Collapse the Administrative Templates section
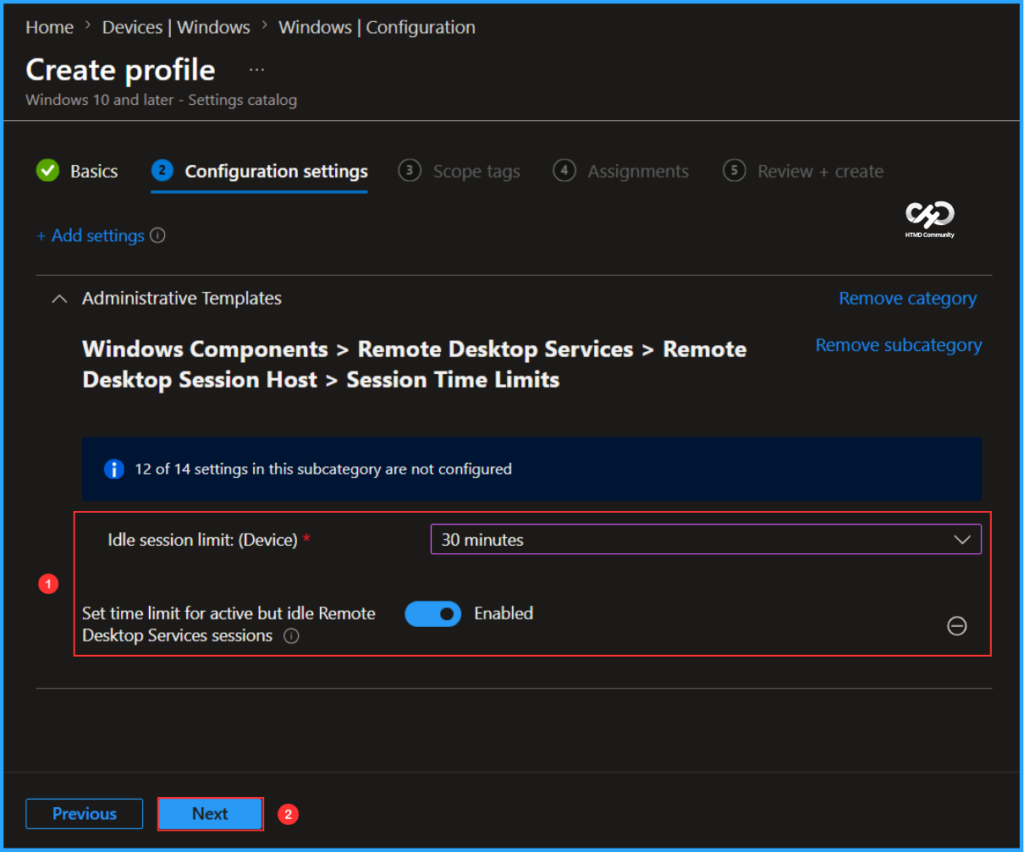Viewport: 1024px width, 852px height. [59, 299]
